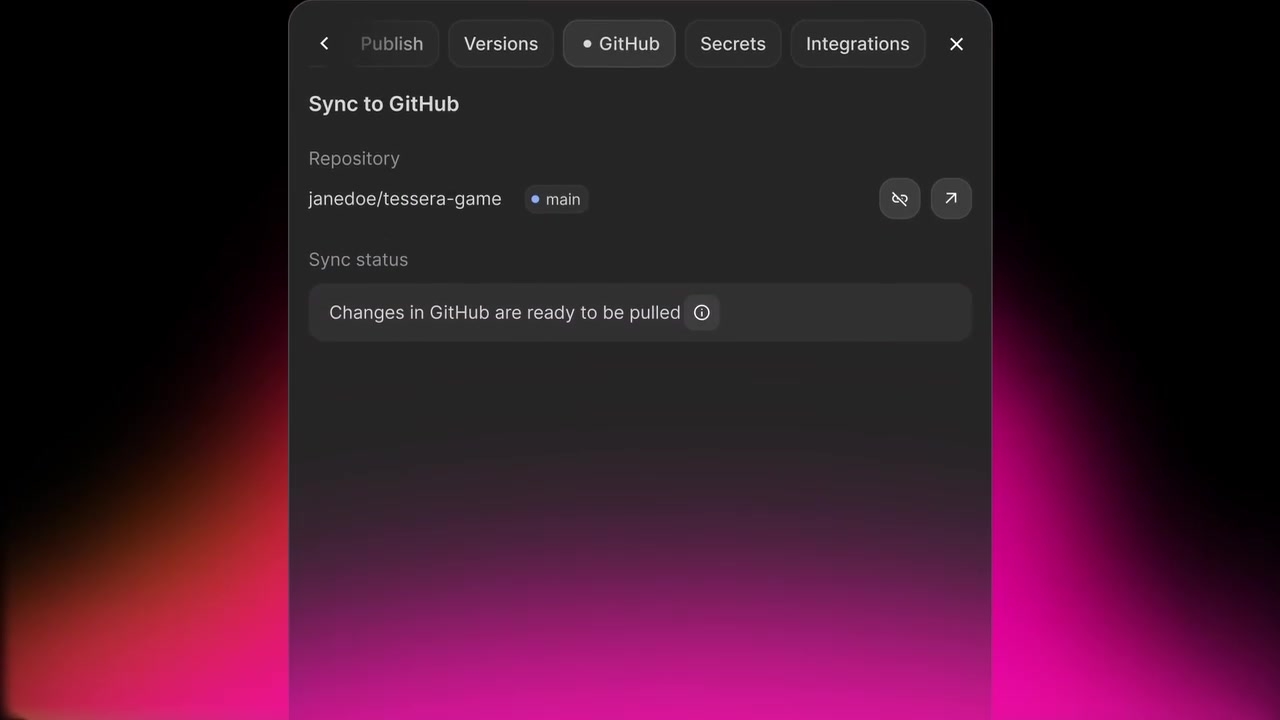Show sync status info icon
This screenshot has width=1280, height=720.
tap(702, 312)
